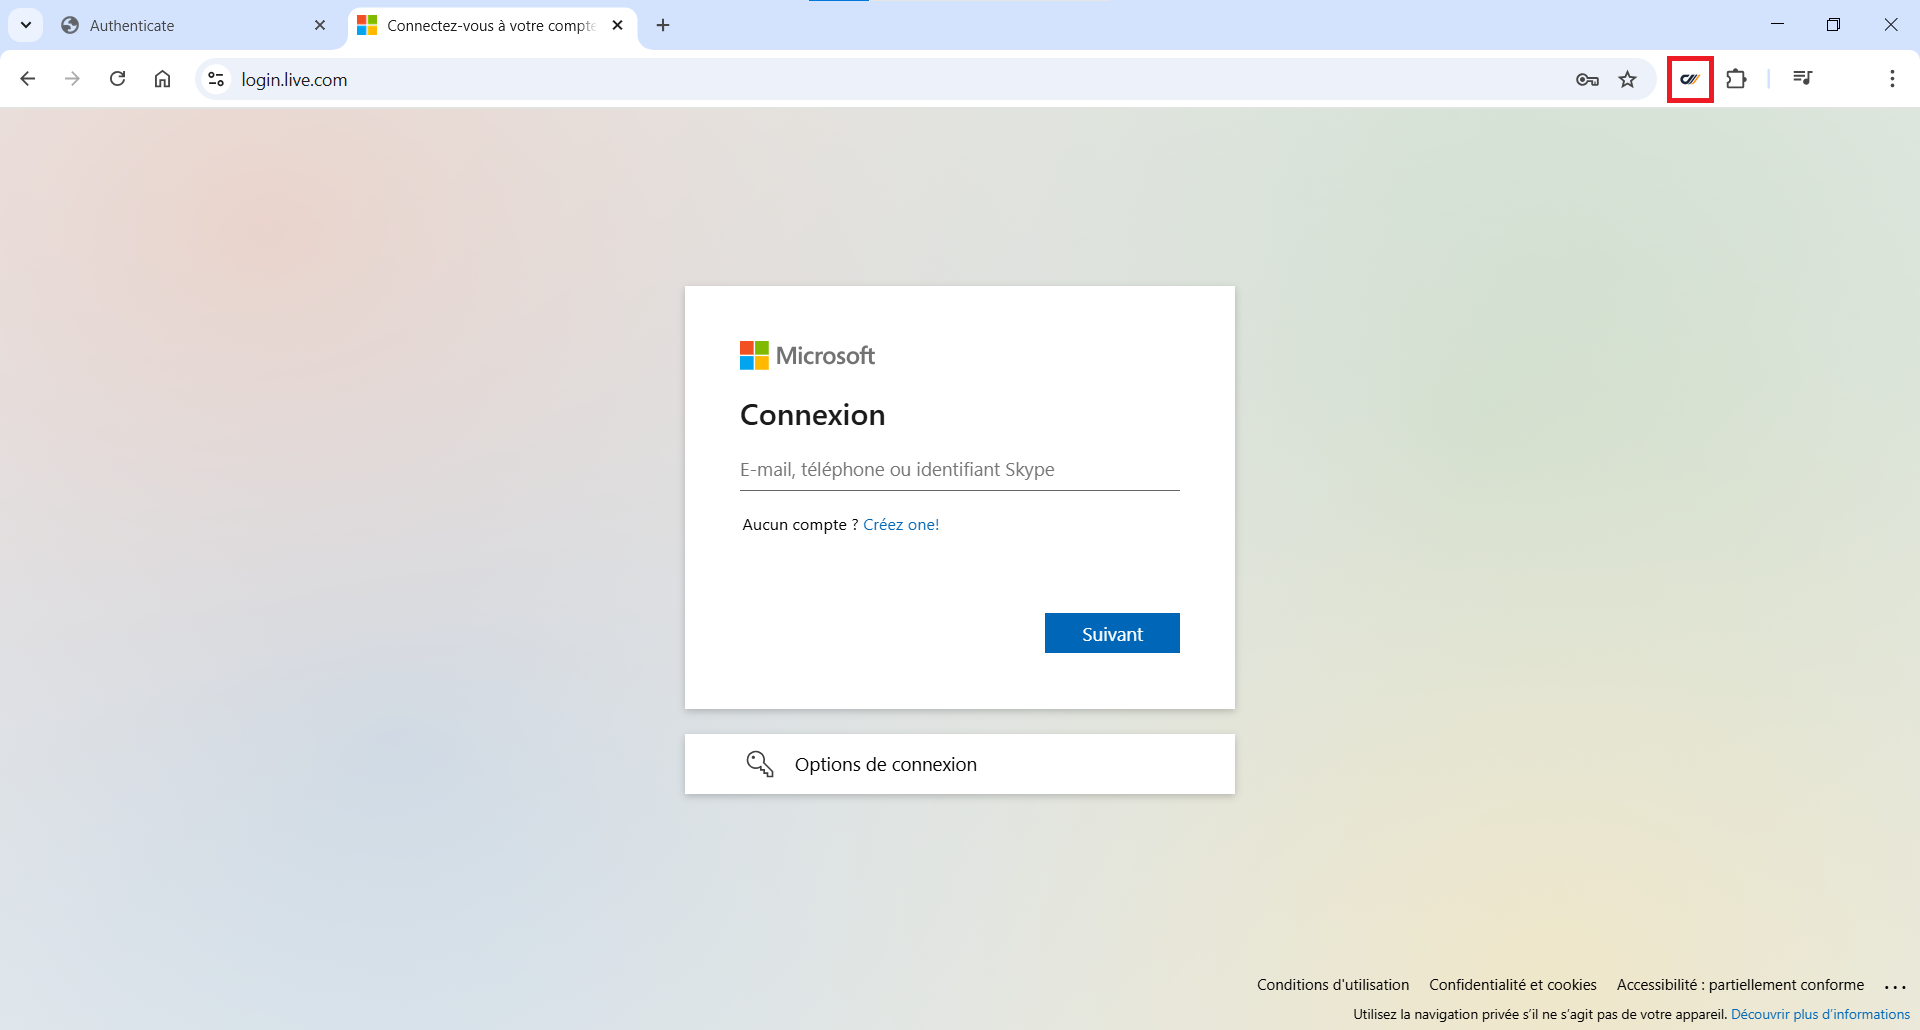Bookmark this page with the star icon
Viewport: 1920px width, 1030px height.
(x=1628, y=80)
